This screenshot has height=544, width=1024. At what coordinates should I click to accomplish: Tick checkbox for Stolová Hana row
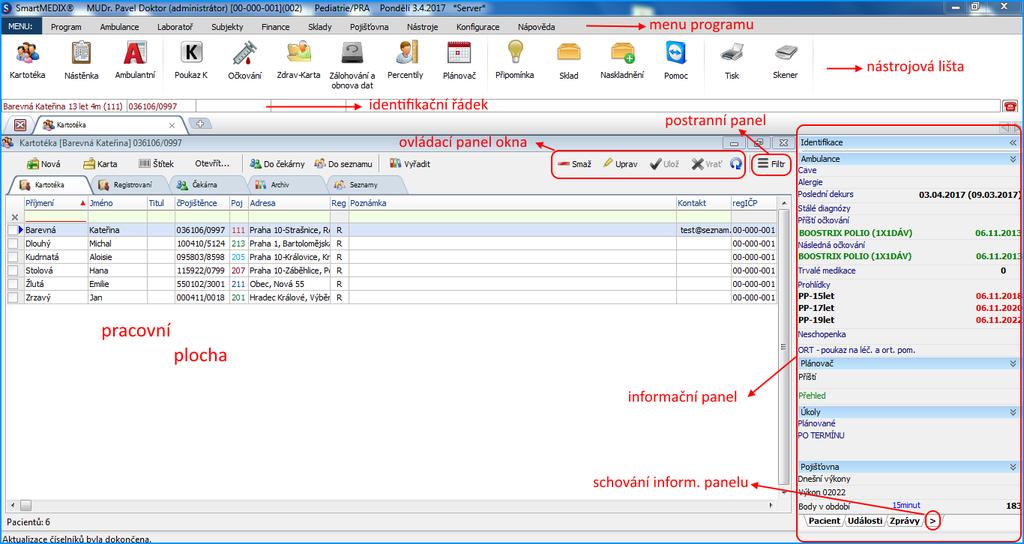[x=13, y=271]
